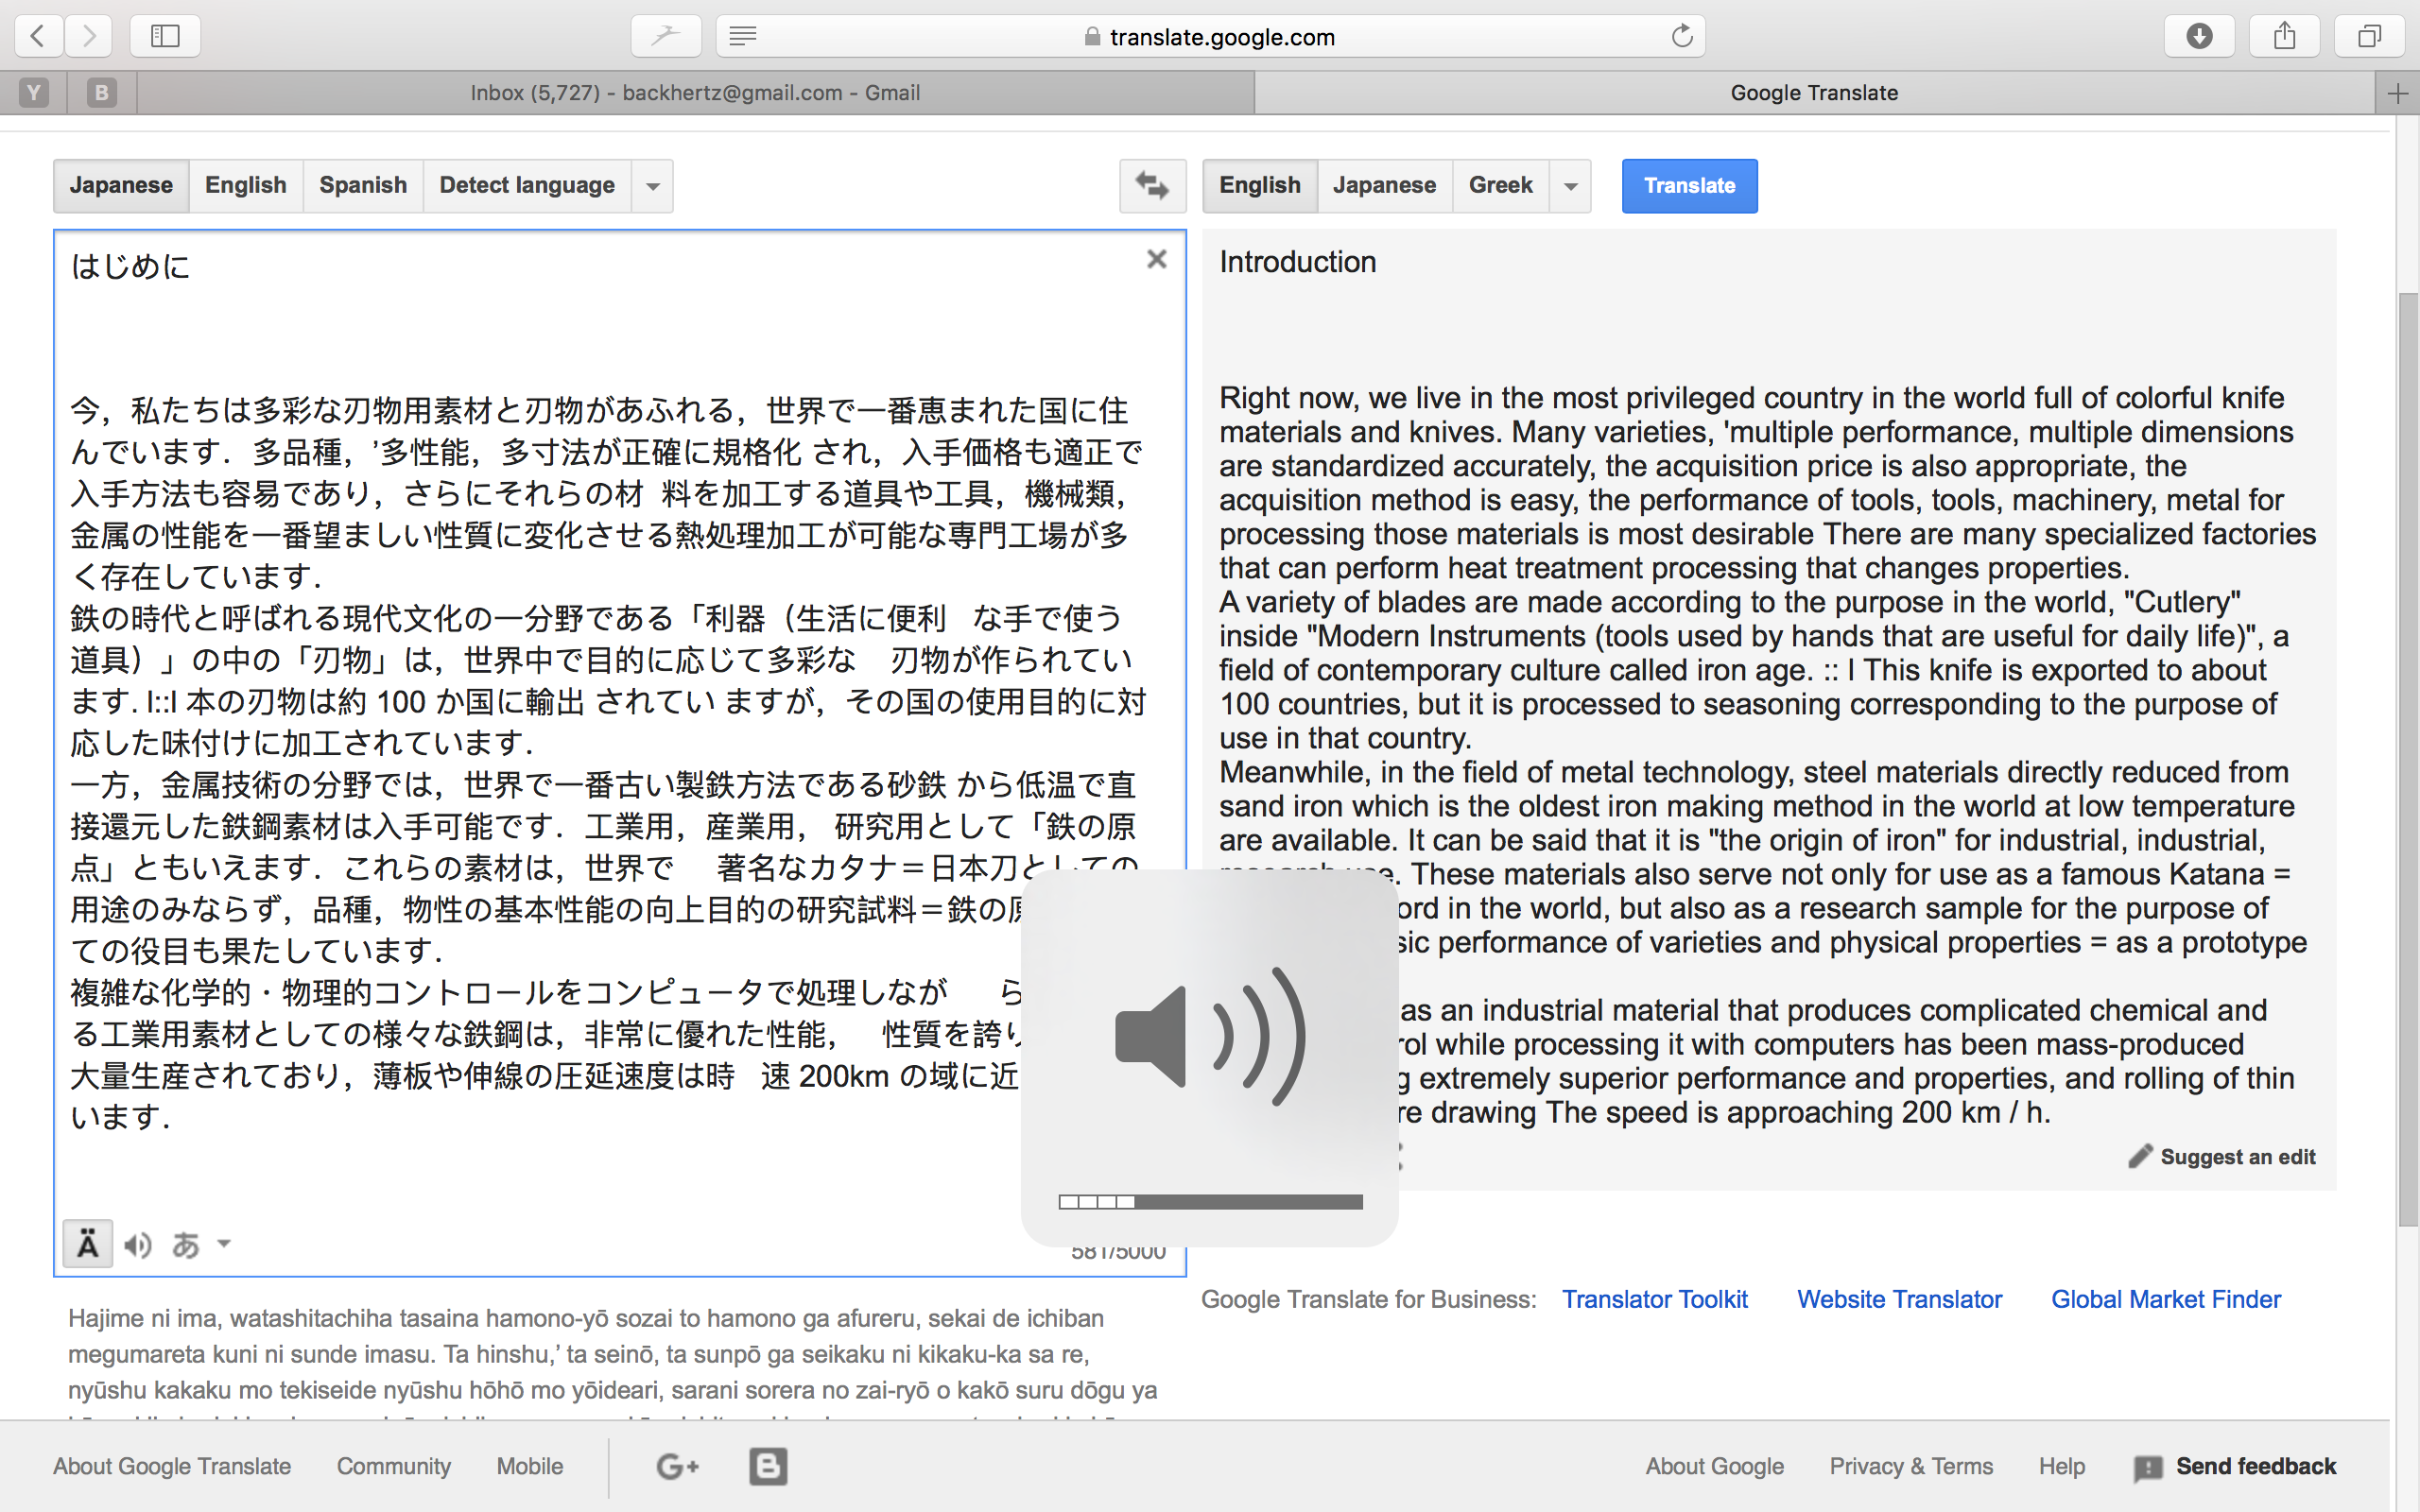
Task: Click the Google+ share icon
Action: [x=678, y=1467]
